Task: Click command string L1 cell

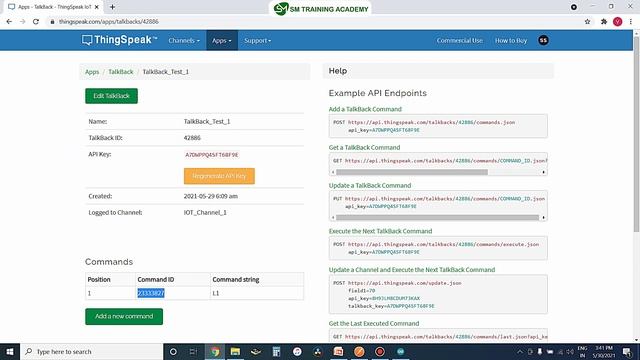Action: 216,293
